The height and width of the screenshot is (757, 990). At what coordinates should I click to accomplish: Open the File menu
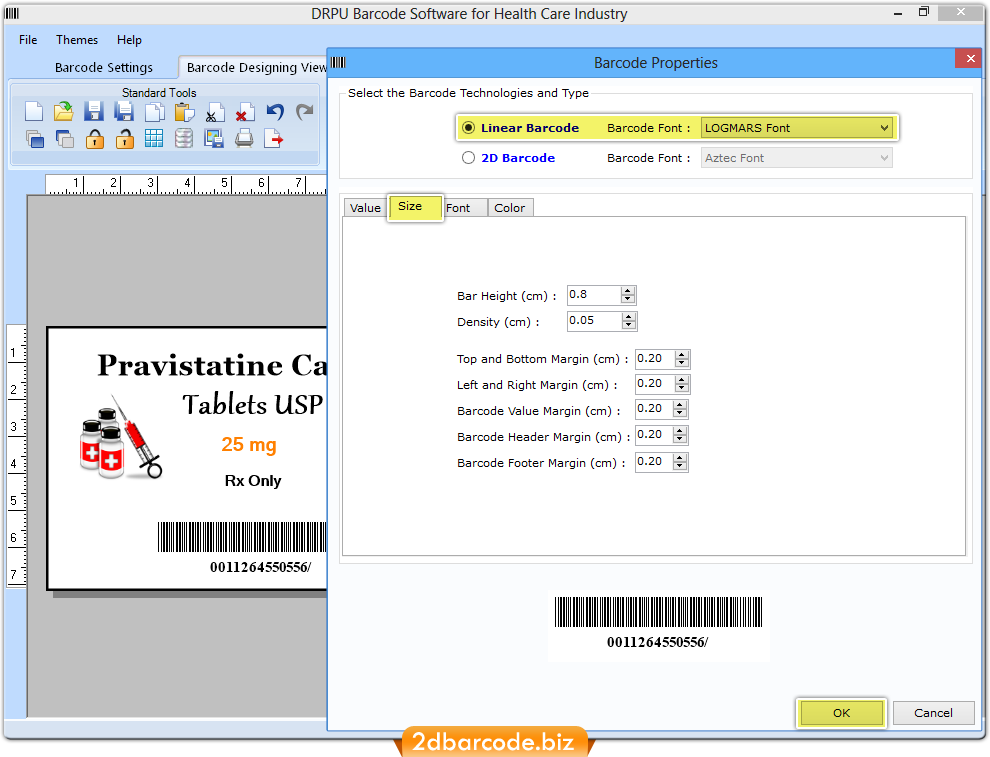(28, 40)
